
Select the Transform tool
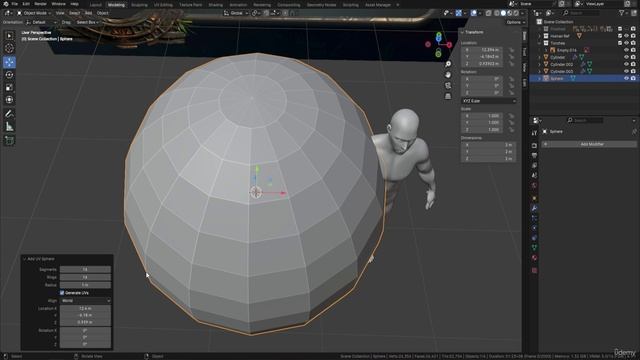(9, 100)
